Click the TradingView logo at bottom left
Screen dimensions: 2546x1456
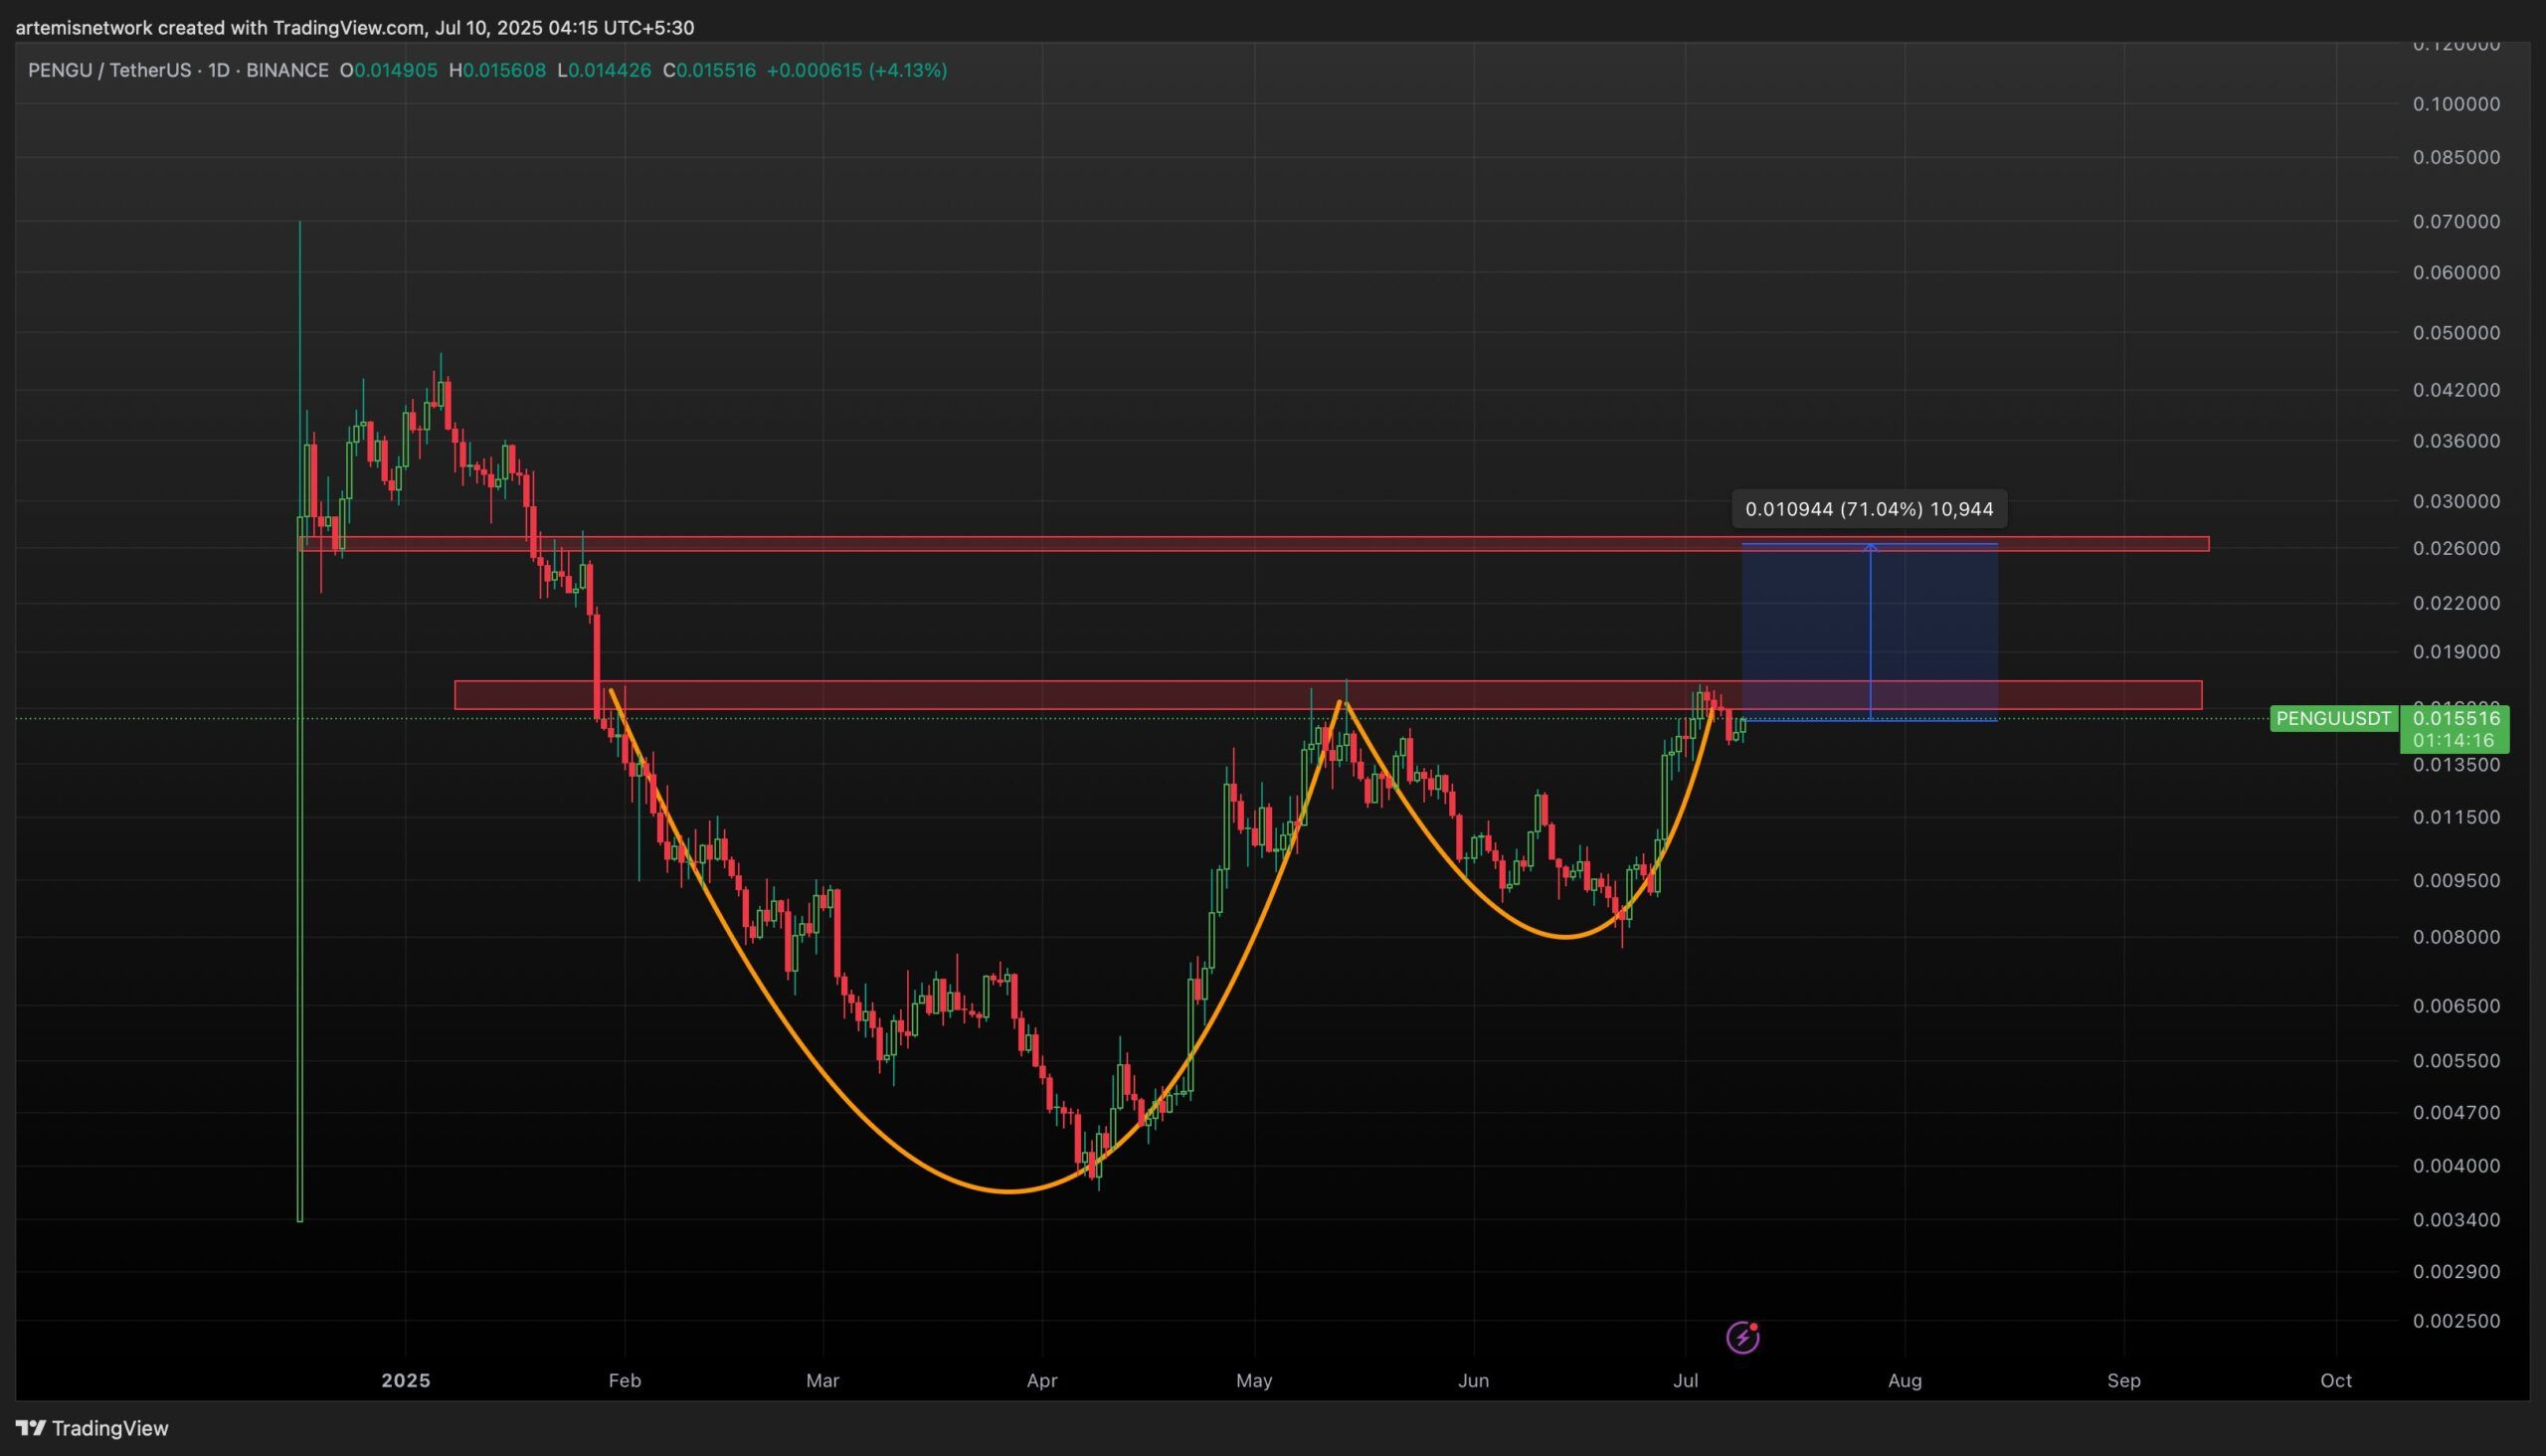[x=92, y=1428]
